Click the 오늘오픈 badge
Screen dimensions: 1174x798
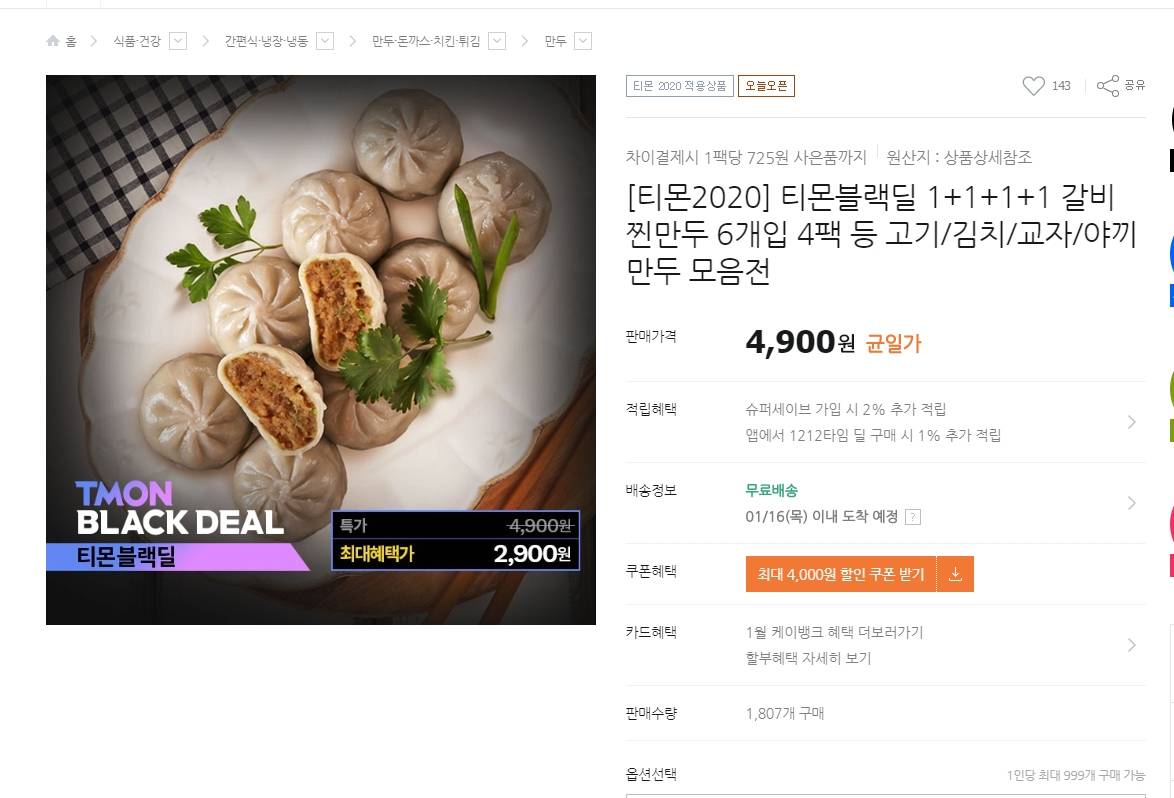766,86
